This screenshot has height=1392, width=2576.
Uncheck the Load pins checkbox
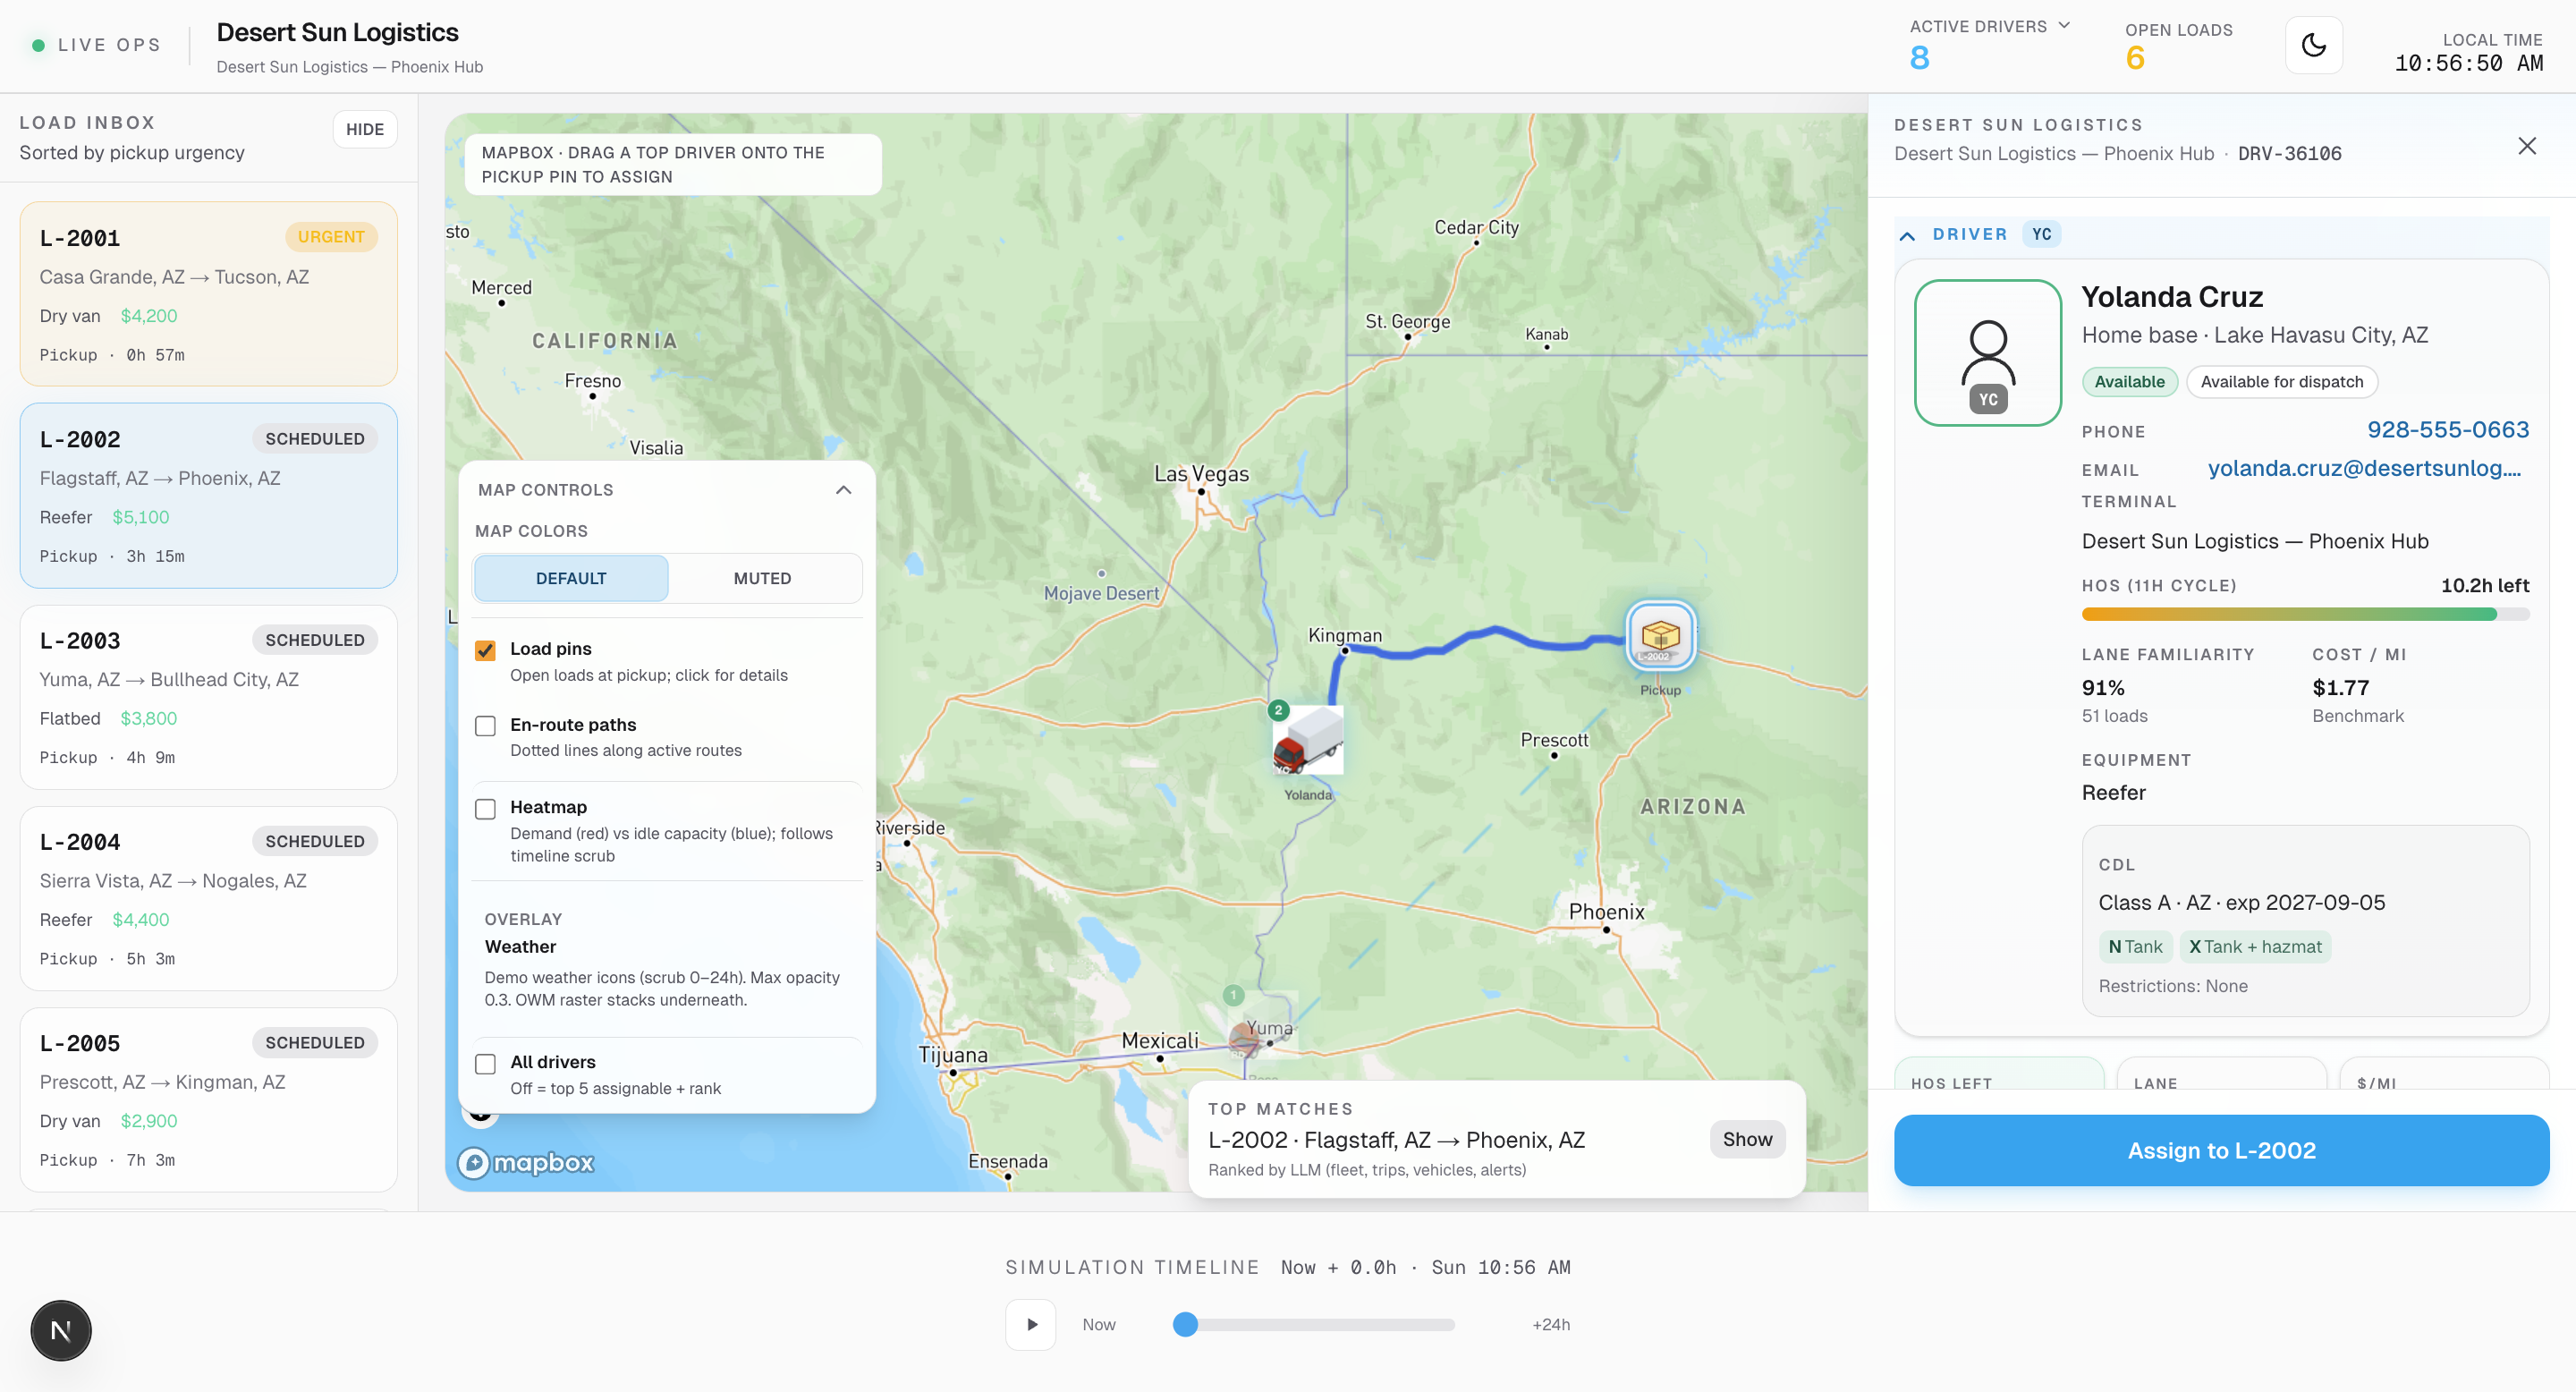pos(485,650)
